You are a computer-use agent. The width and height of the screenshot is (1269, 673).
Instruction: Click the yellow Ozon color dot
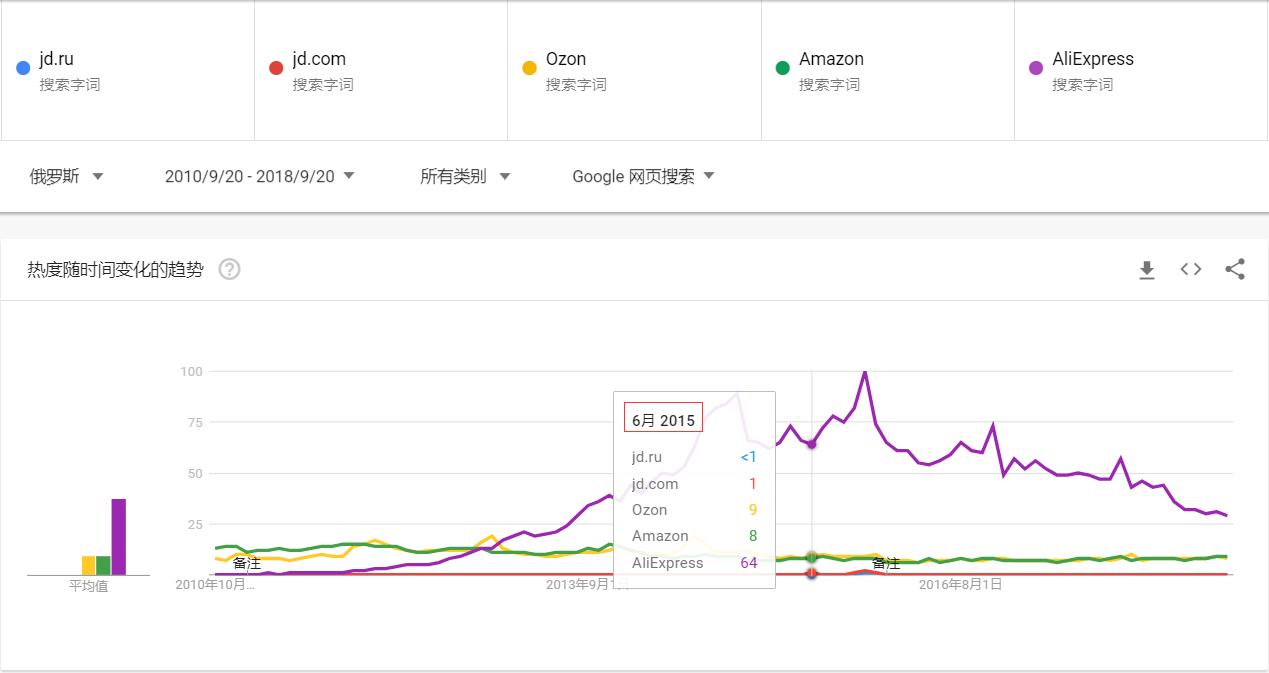tap(530, 68)
